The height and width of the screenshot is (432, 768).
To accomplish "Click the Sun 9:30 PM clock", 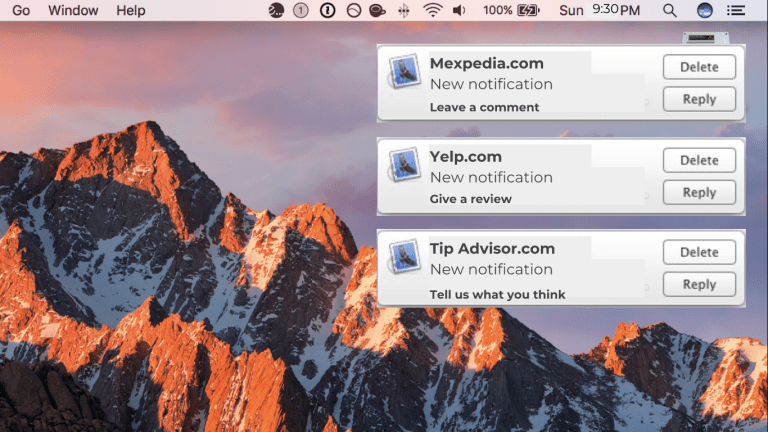I will click(600, 10).
